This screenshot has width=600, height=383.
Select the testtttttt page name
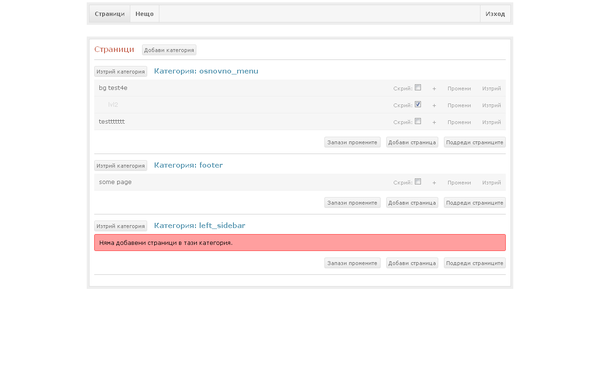tap(112, 122)
